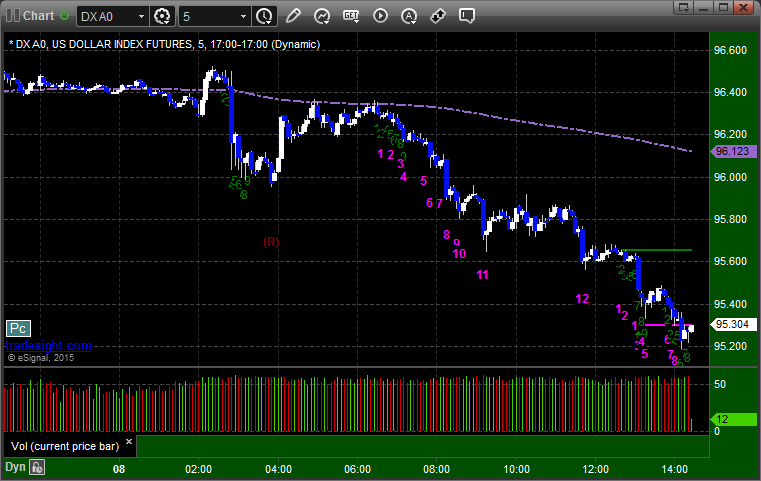Screen dimensions: 761x481
Task: Expand the DX A0 symbol dropdown
Action: pyautogui.click(x=141, y=17)
